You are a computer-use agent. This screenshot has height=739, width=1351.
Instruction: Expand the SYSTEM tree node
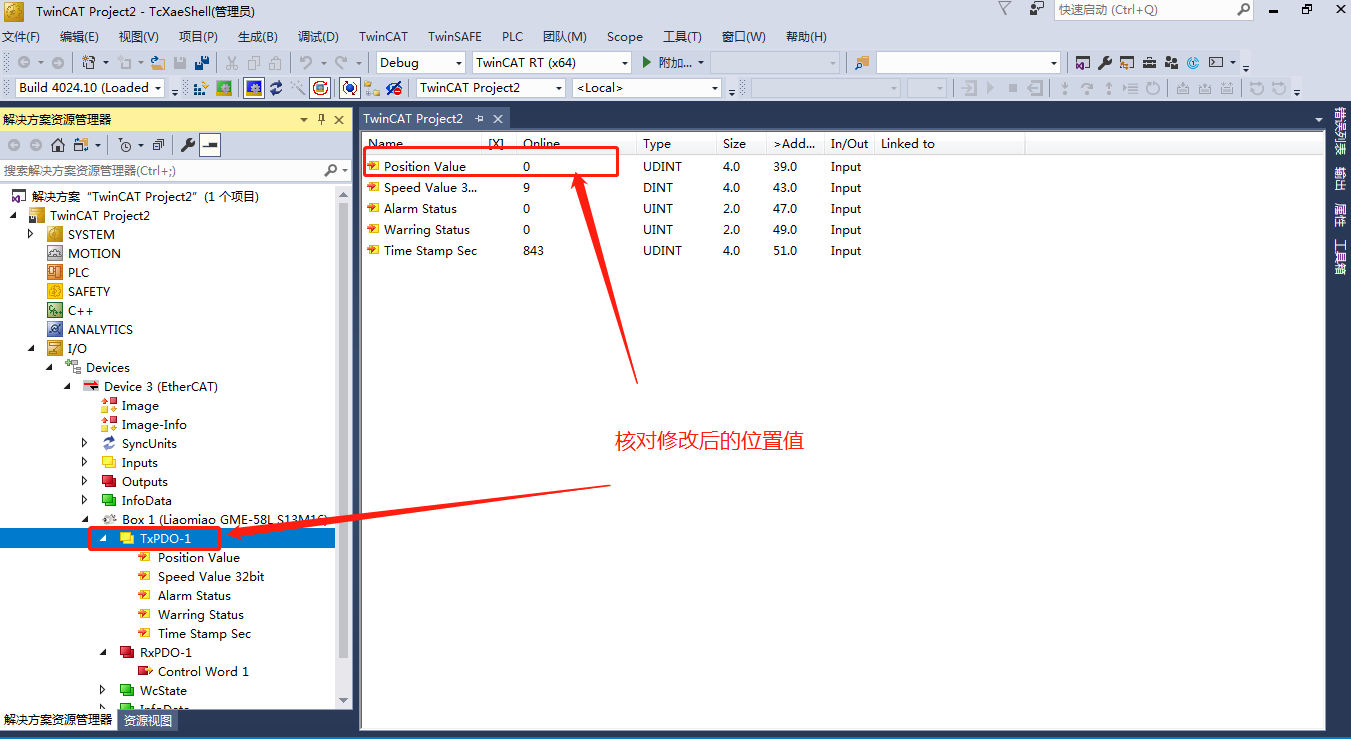(x=31, y=234)
